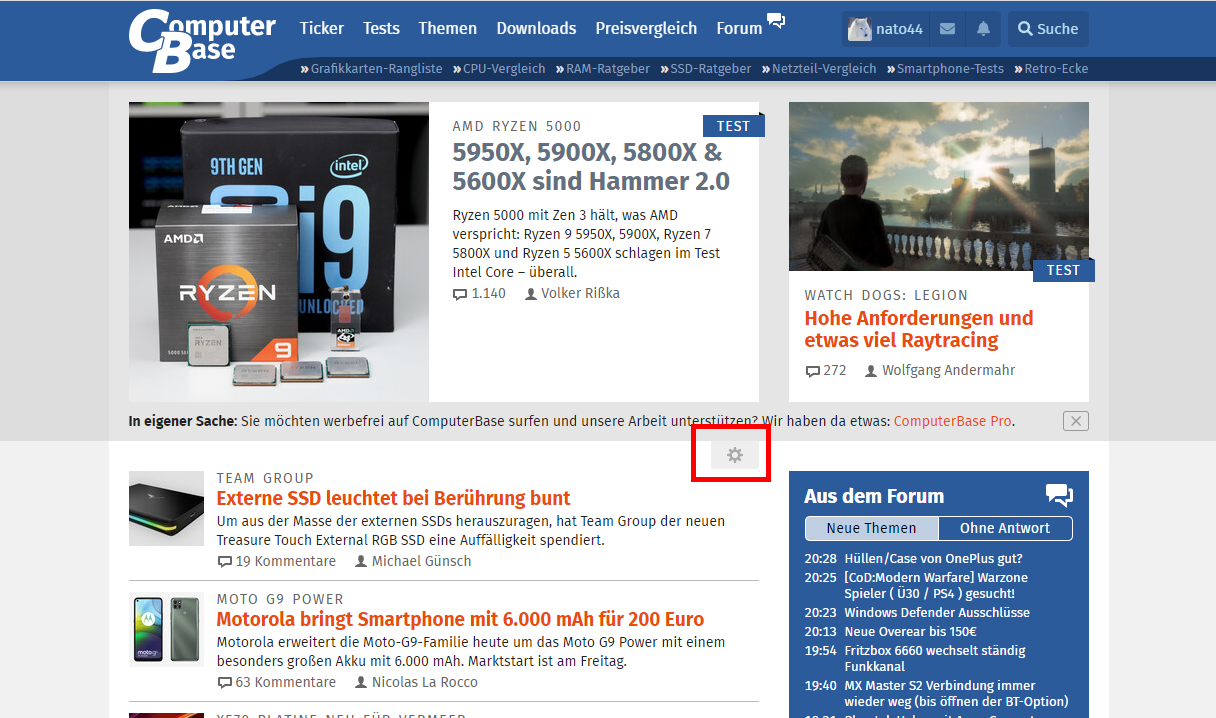The height and width of the screenshot is (718, 1216).
Task: Open Ticker in the main navigation
Action: (x=322, y=28)
